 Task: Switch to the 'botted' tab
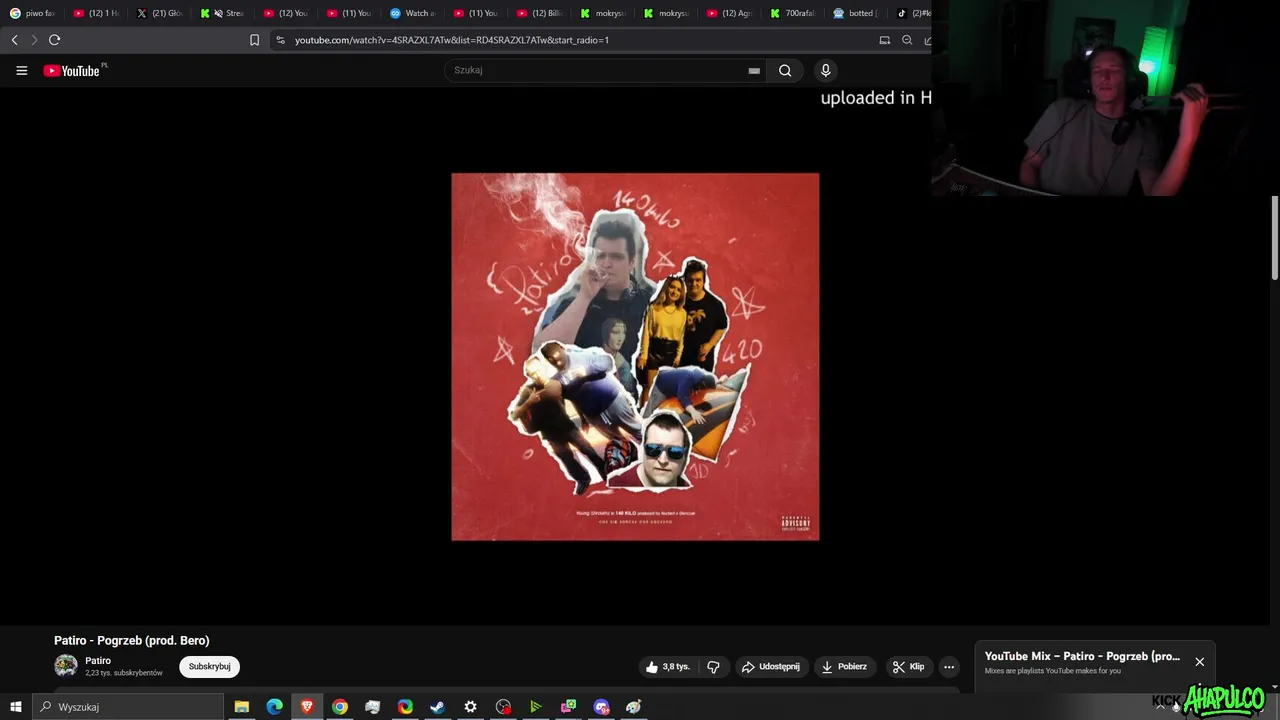(855, 13)
